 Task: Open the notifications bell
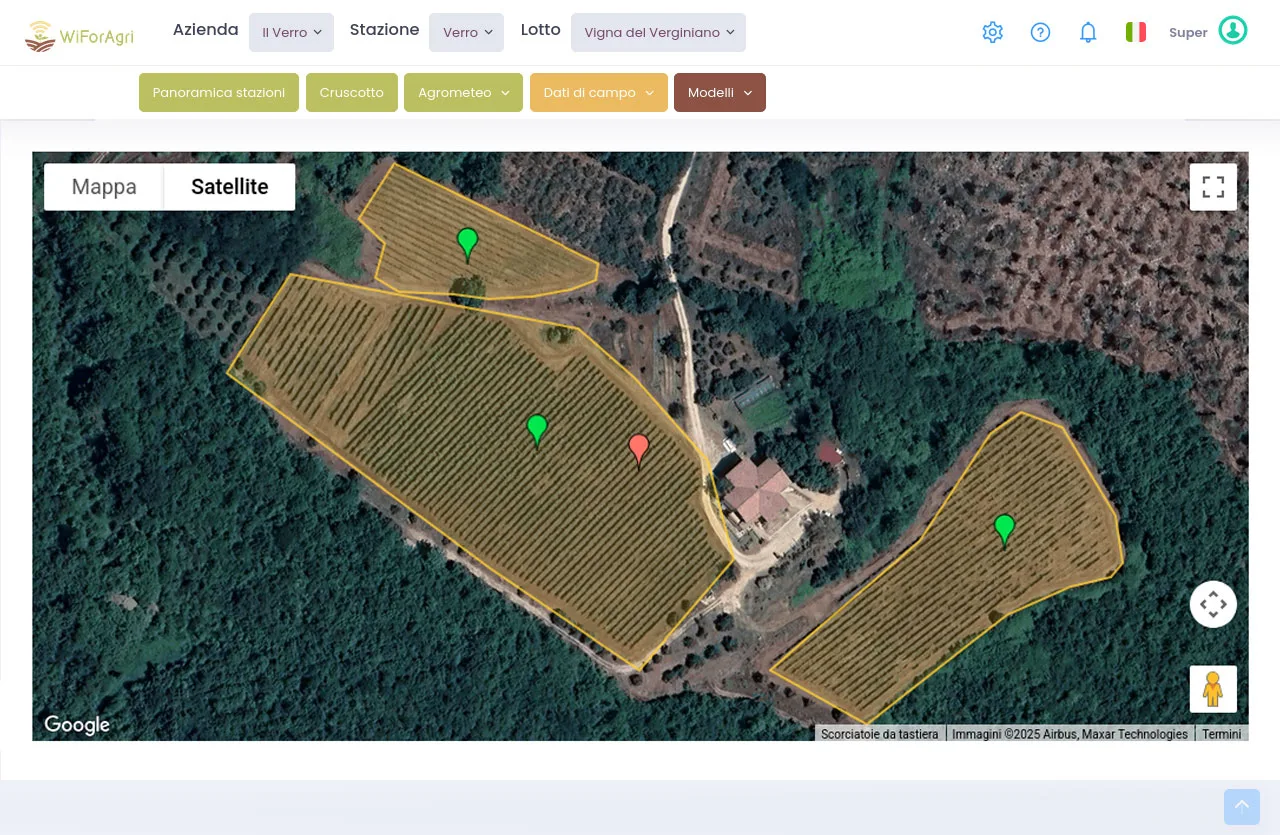point(1088,32)
